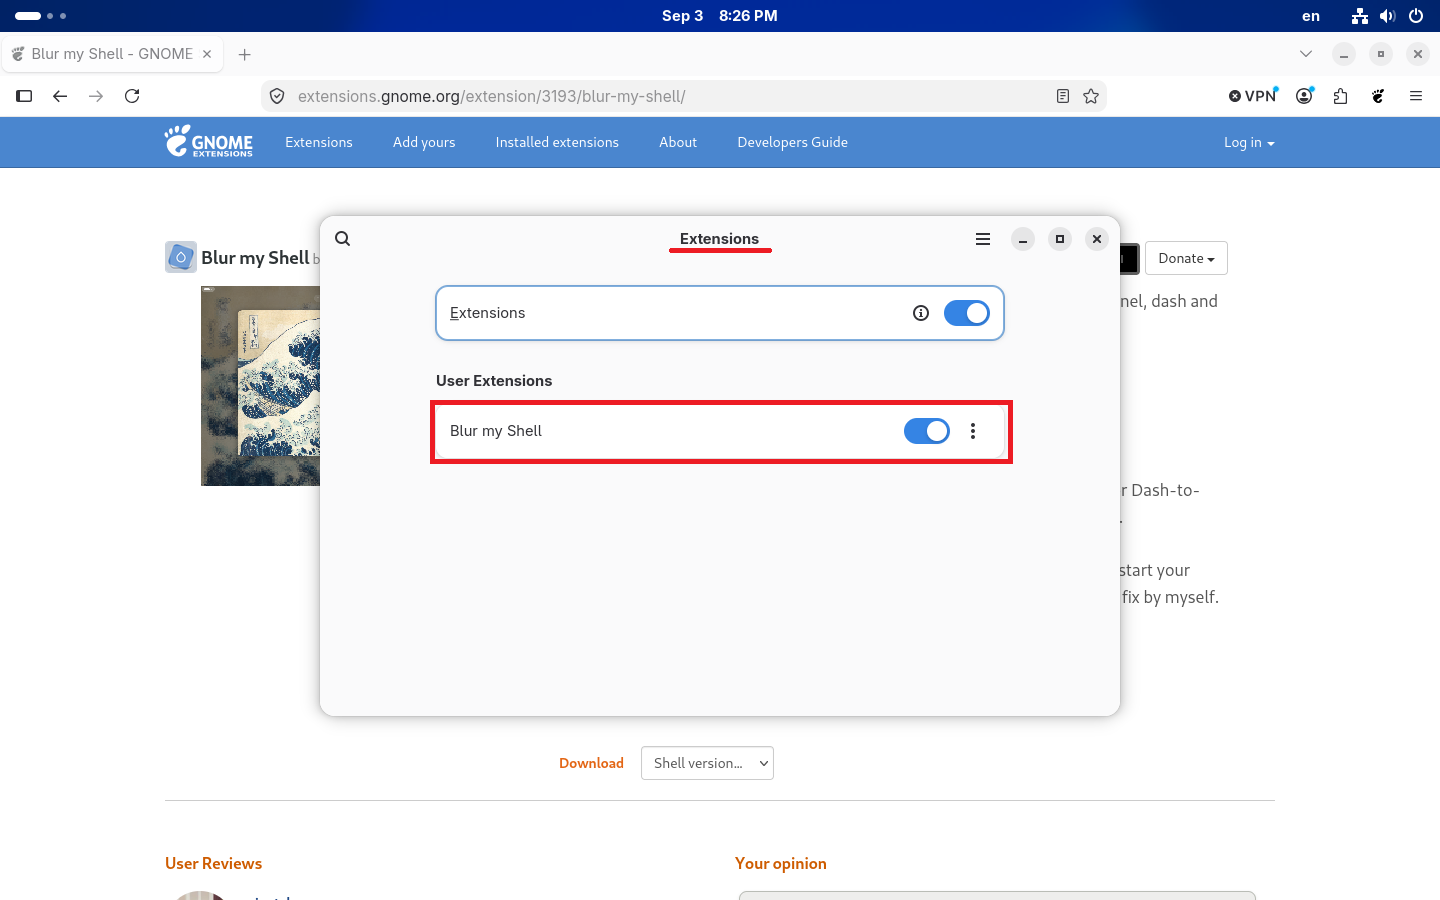This screenshot has height=900, width=1440.
Task: Open the browser account profile icon
Action: click(x=1304, y=96)
